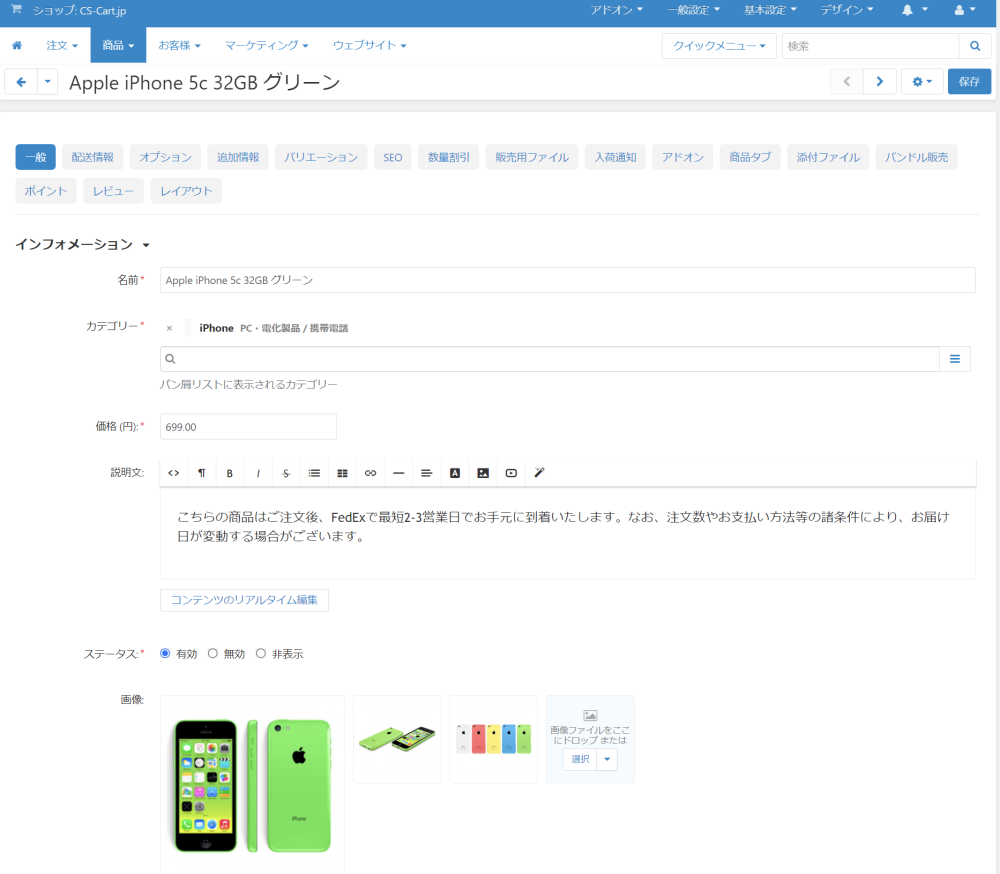Viewport: 1000px width, 874px height.
Task: Open paragraph format tool in editor
Action: click(202, 473)
